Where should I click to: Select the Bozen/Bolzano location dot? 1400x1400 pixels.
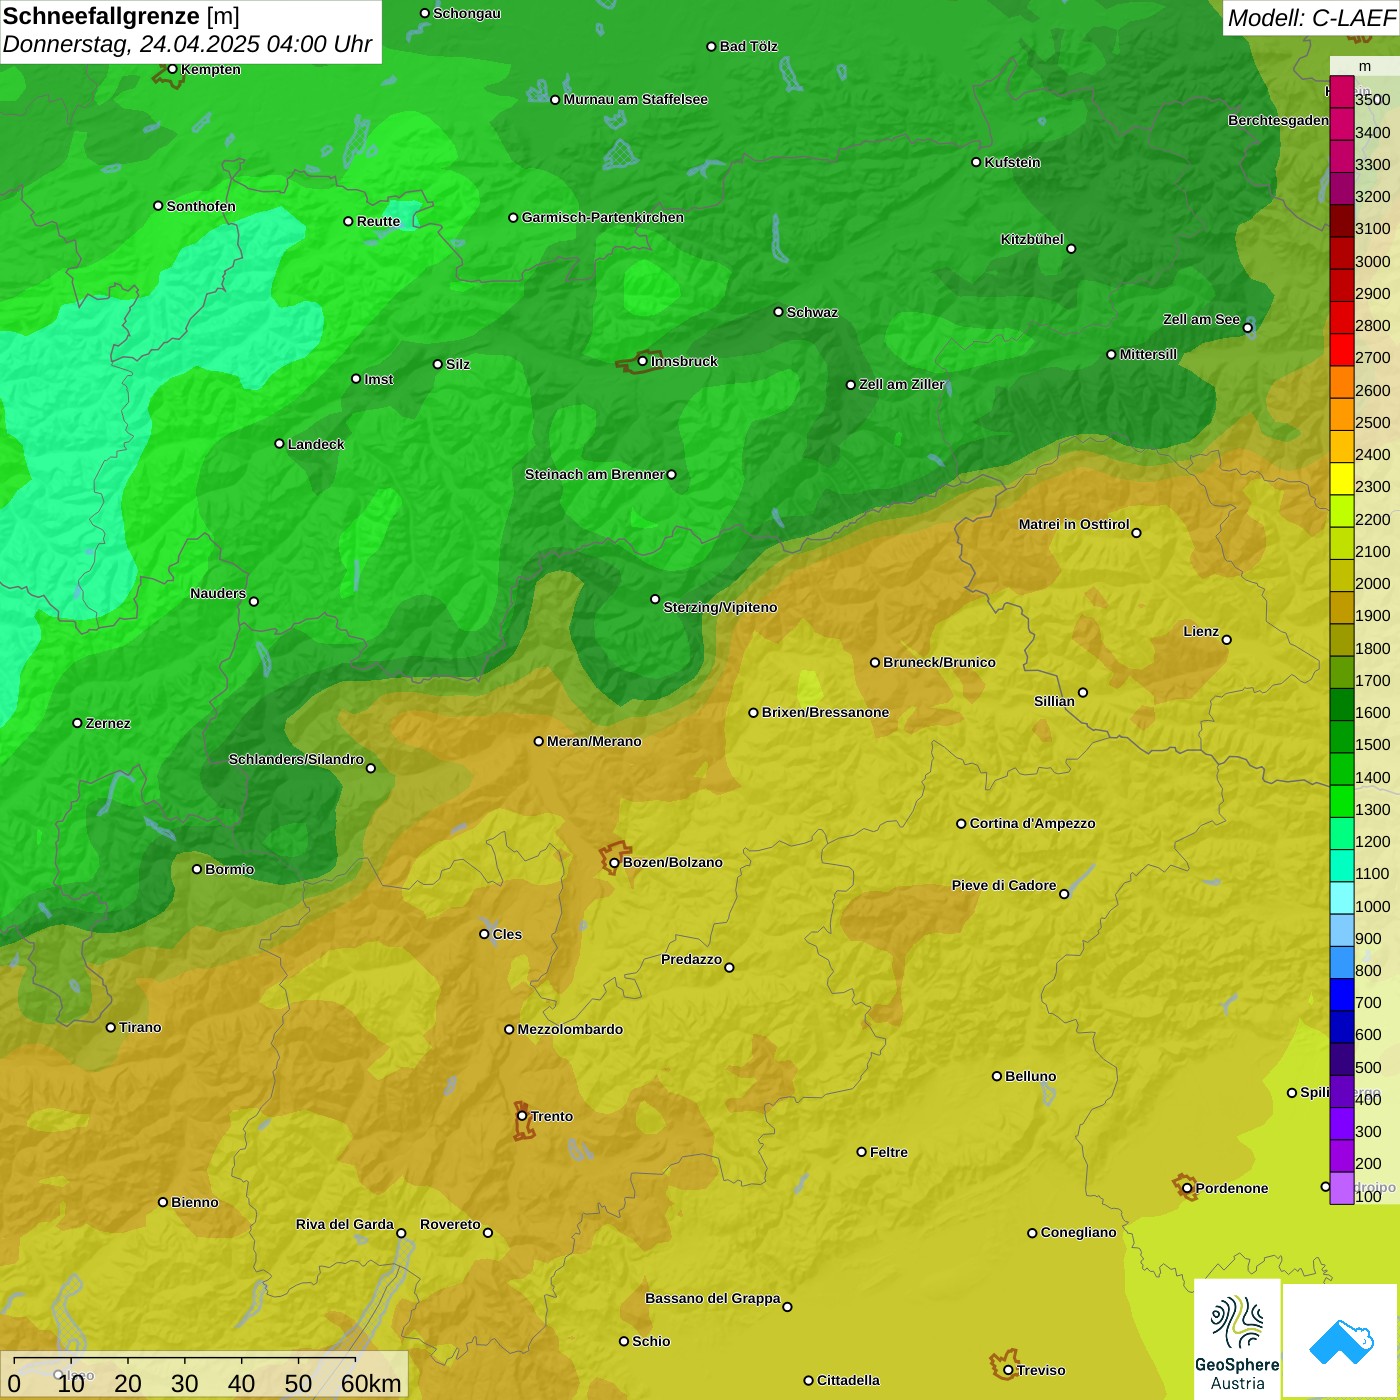point(614,863)
